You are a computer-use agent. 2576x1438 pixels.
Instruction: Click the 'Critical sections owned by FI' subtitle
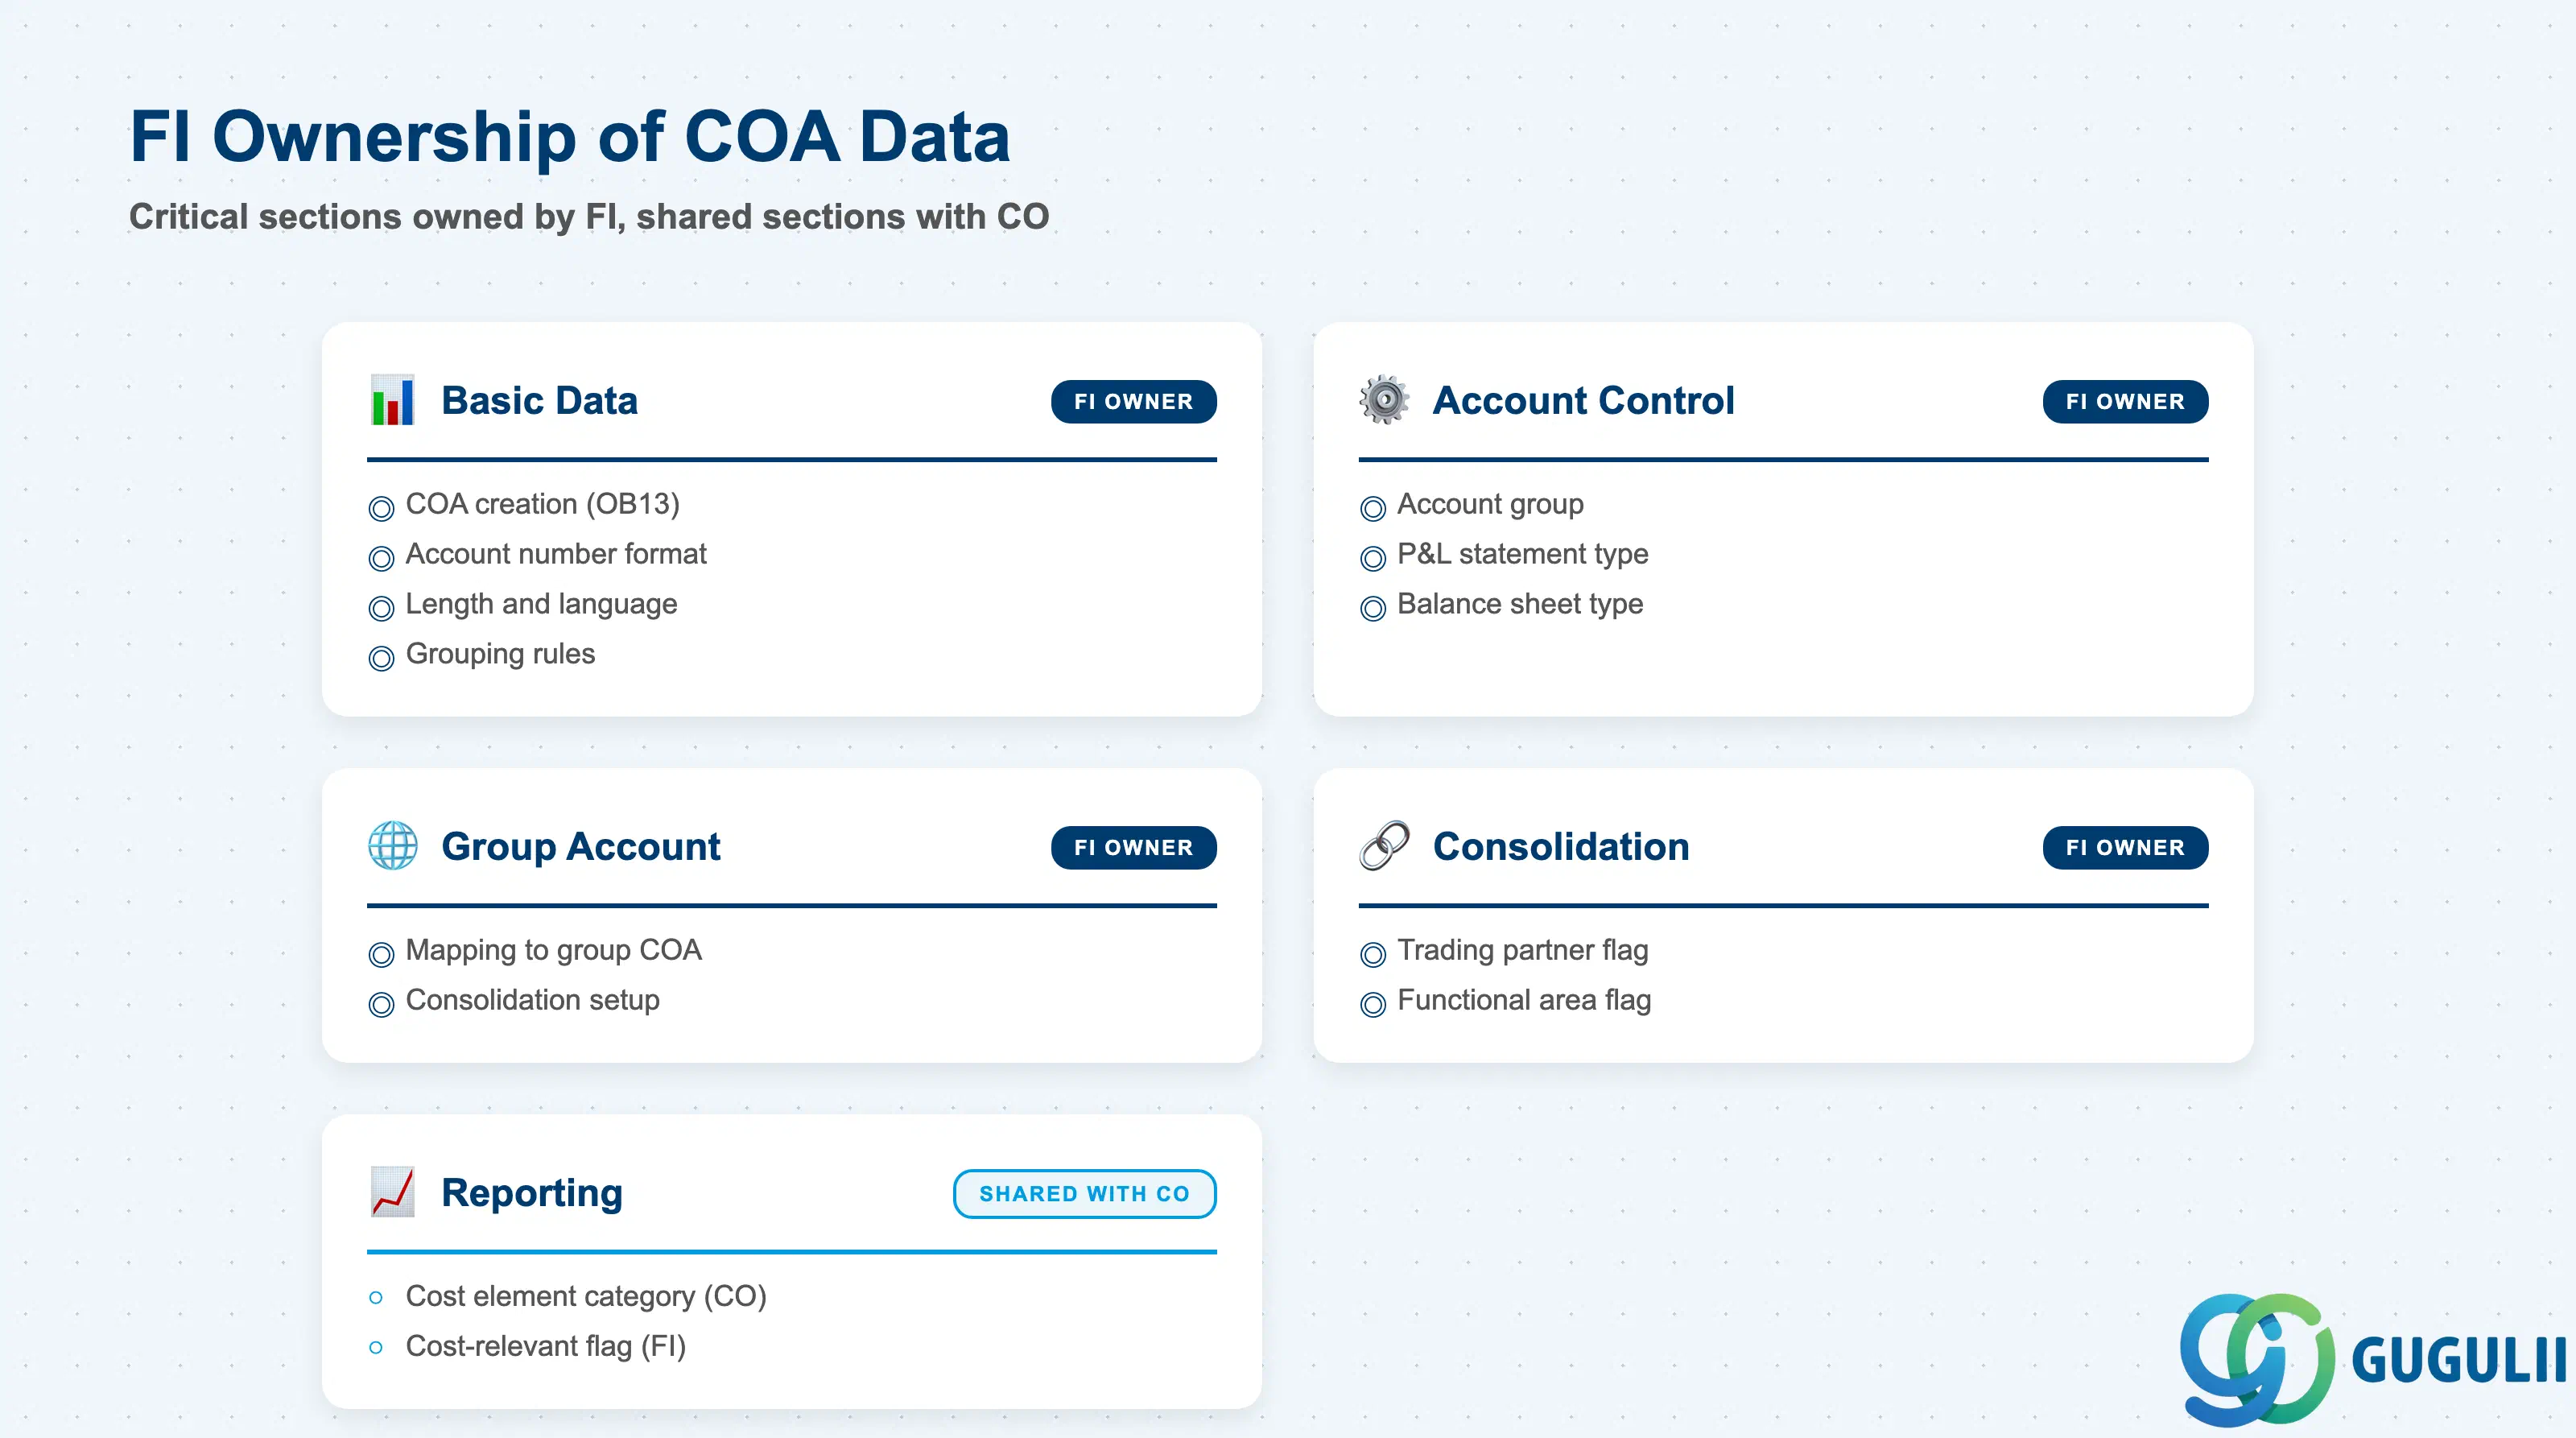pyautogui.click(x=377, y=216)
